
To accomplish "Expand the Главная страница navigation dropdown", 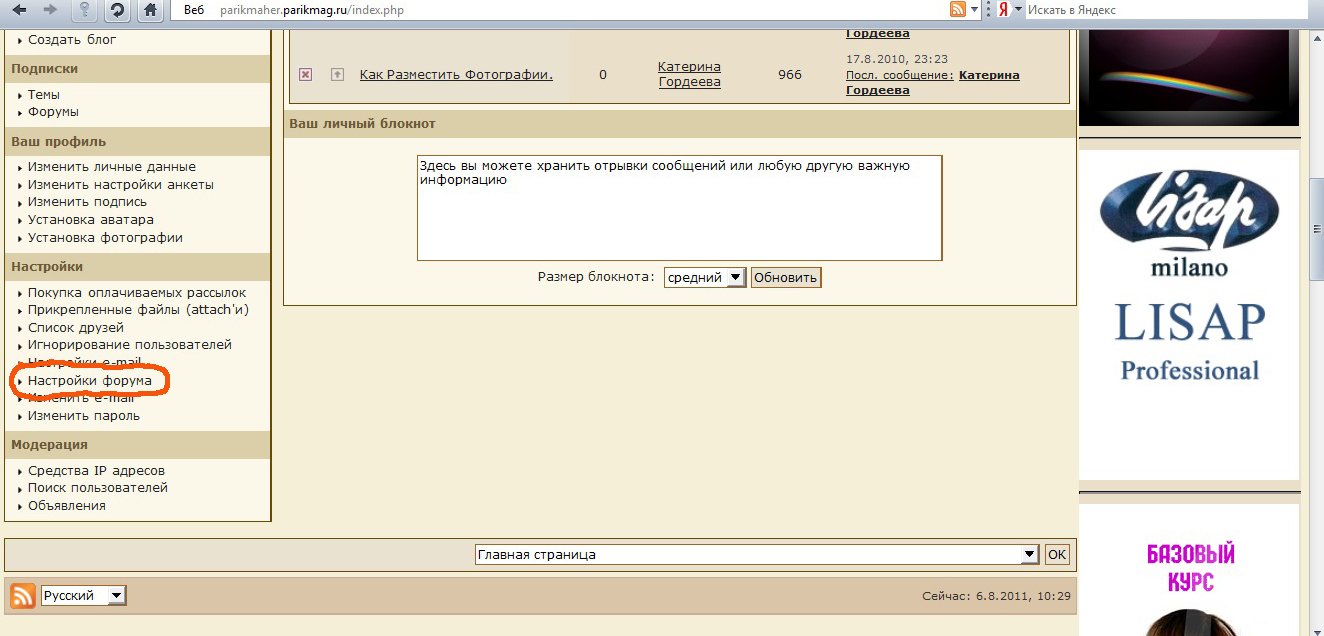I will 757,554.
